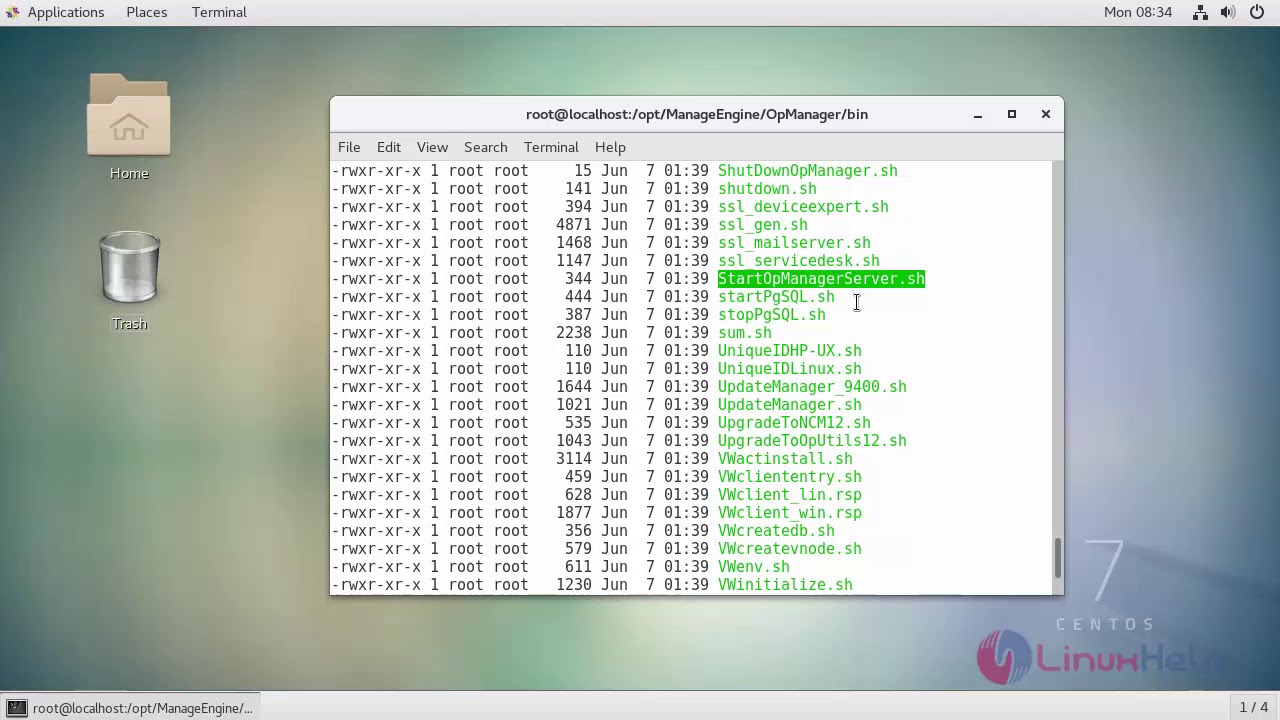Click the VWenv.sh filename
Screen dimensions: 1280x720
point(754,567)
